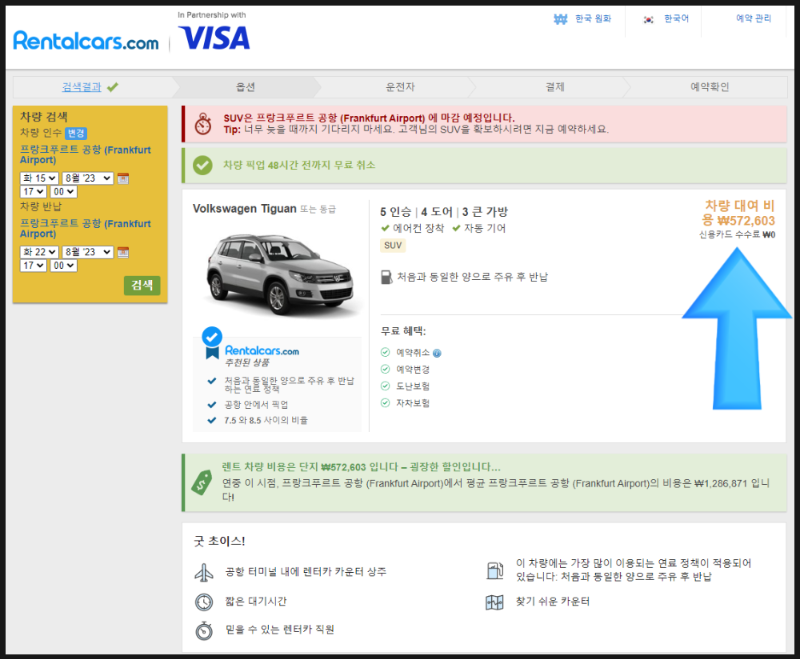Click drop-off location 프랑크푸르트 공항 link

coord(85,229)
